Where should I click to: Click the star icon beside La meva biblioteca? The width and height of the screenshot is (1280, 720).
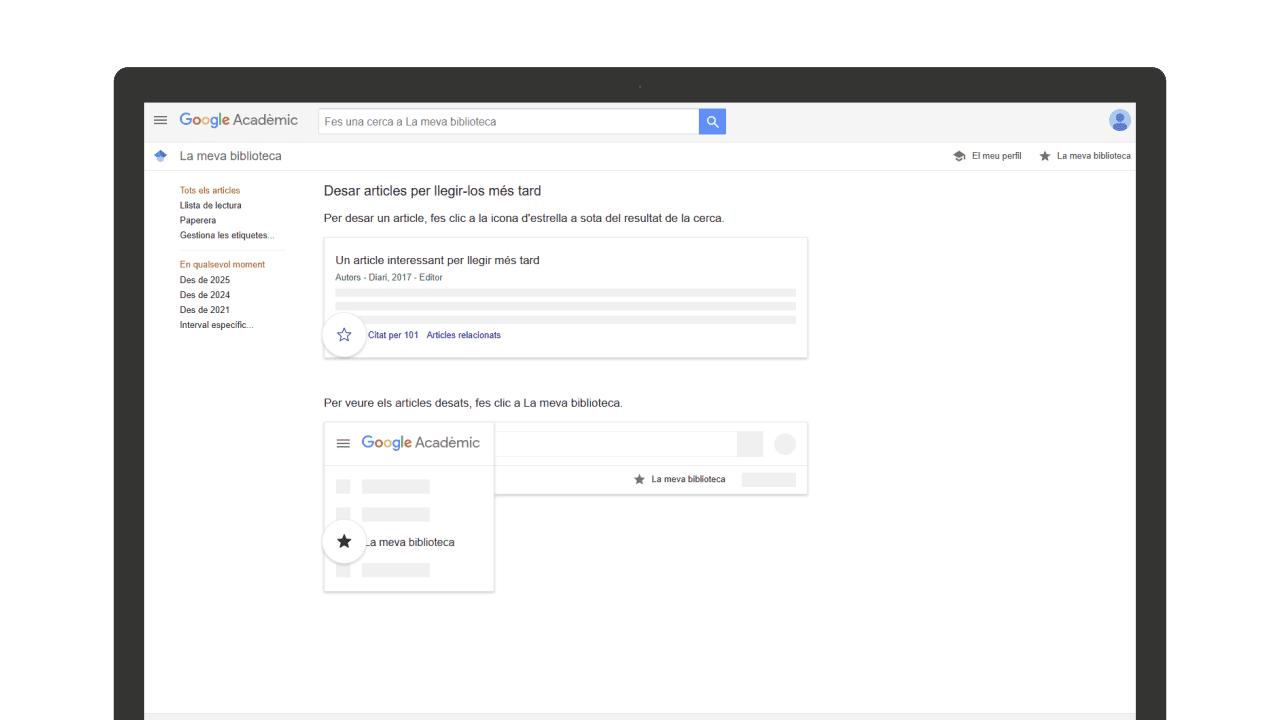(x=1044, y=155)
